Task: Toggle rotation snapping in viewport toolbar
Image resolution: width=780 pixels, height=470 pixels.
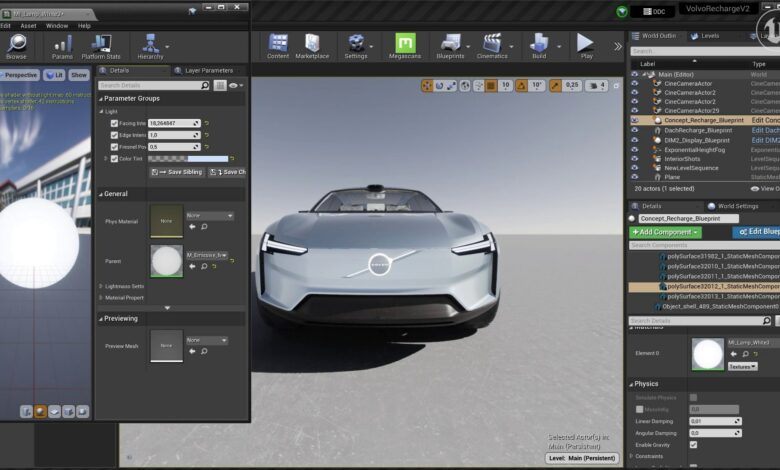Action: tap(521, 86)
